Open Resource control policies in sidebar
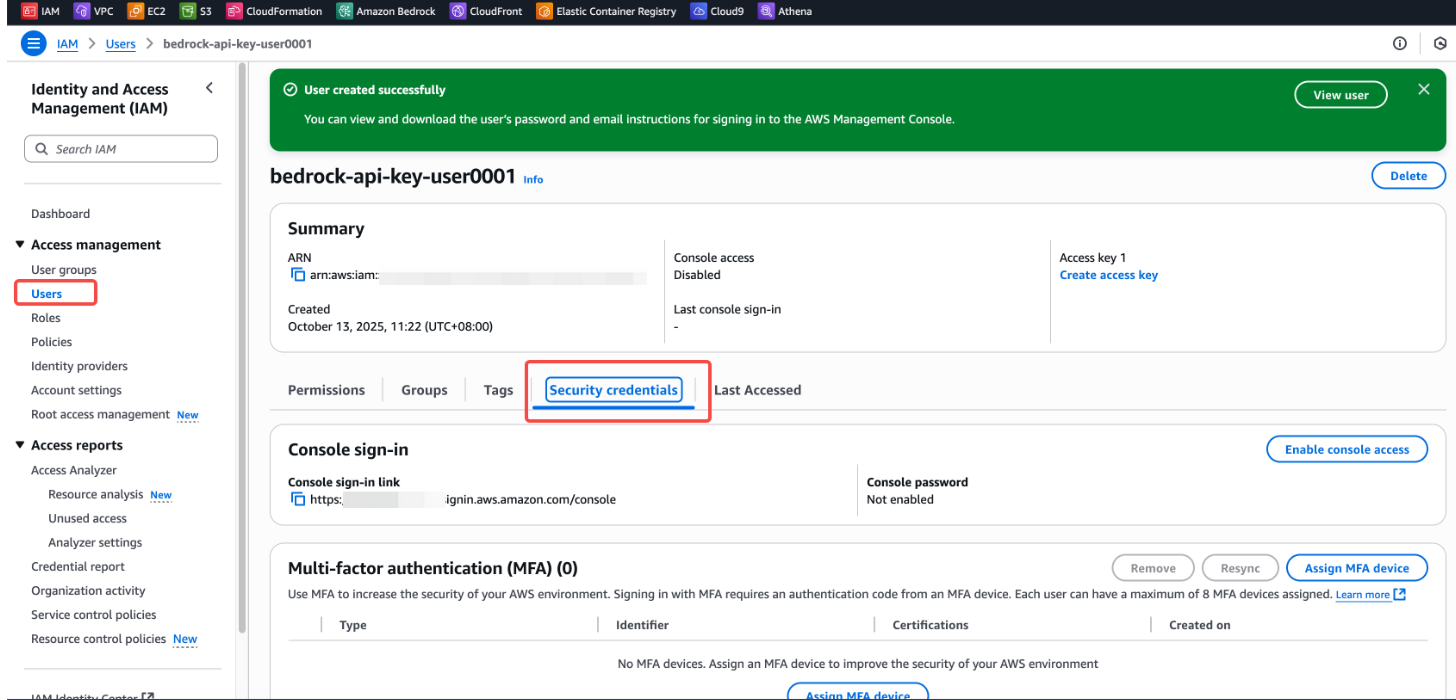1456x700 pixels. click(x=98, y=639)
